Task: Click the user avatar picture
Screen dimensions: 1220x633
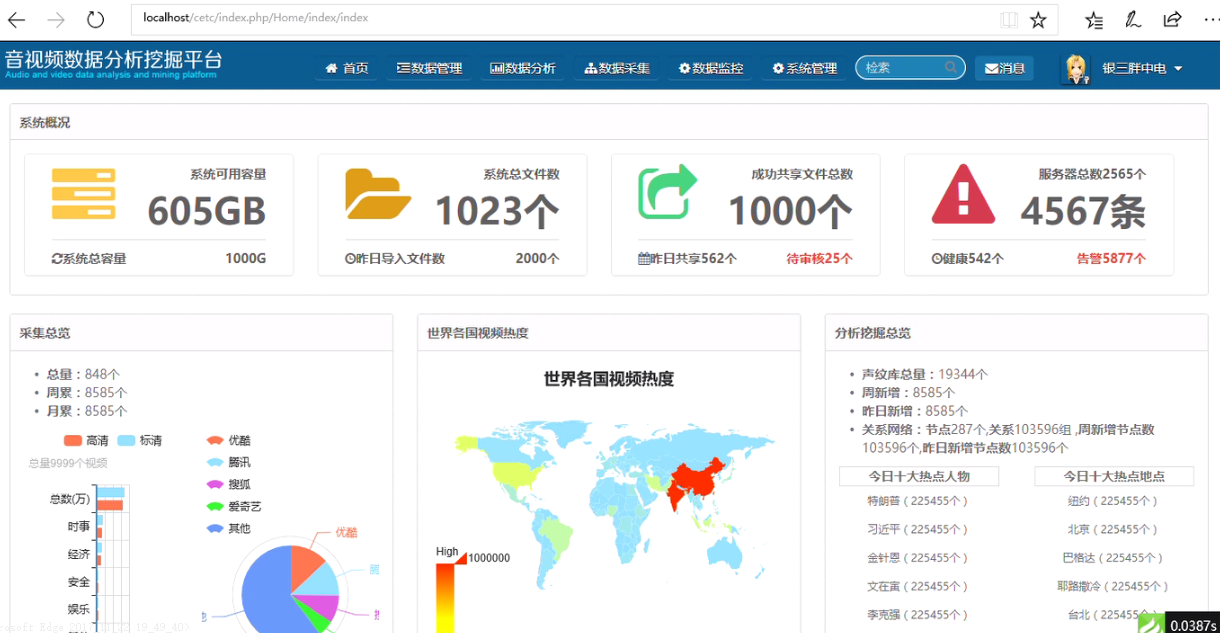Action: (x=1076, y=69)
